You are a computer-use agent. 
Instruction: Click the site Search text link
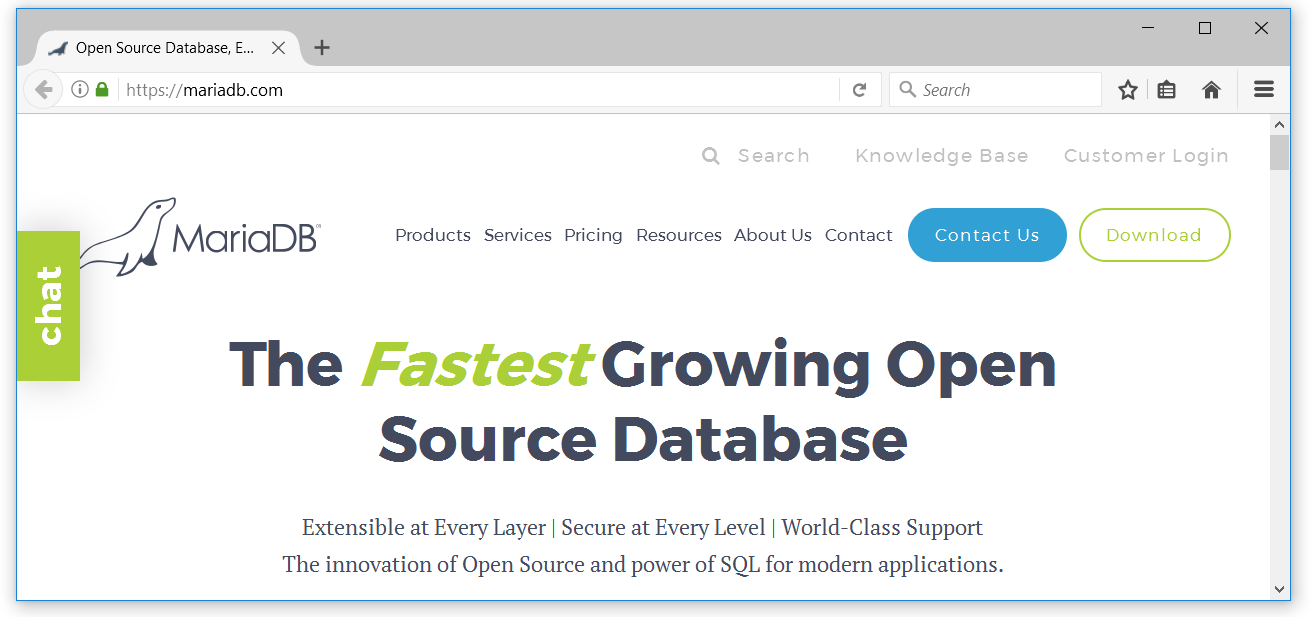pyautogui.click(x=774, y=156)
